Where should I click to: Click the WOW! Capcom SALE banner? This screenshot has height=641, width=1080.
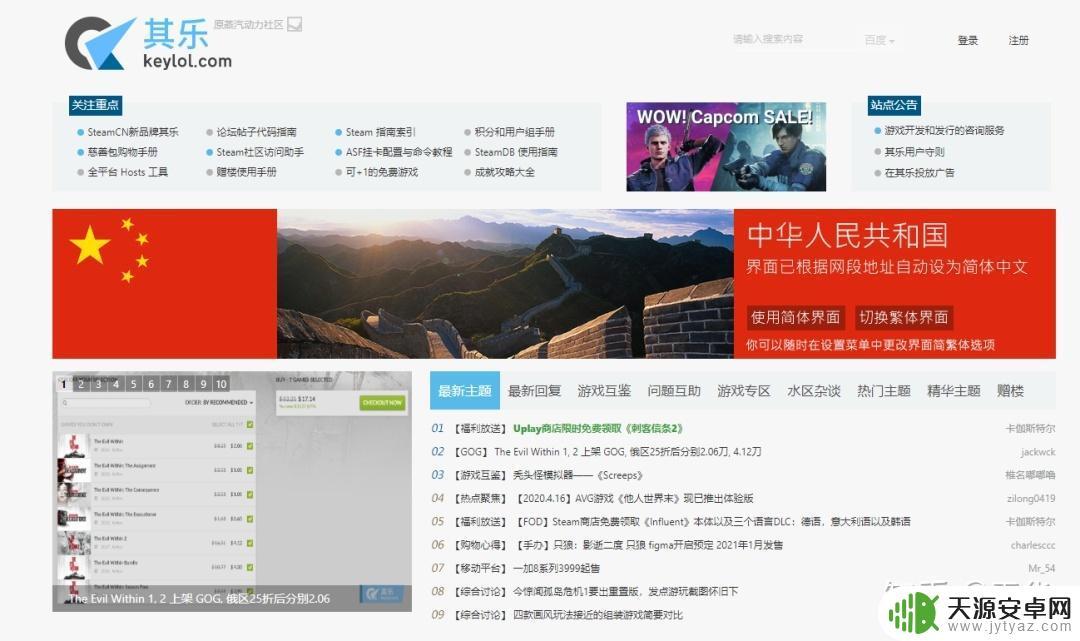[x=726, y=147]
